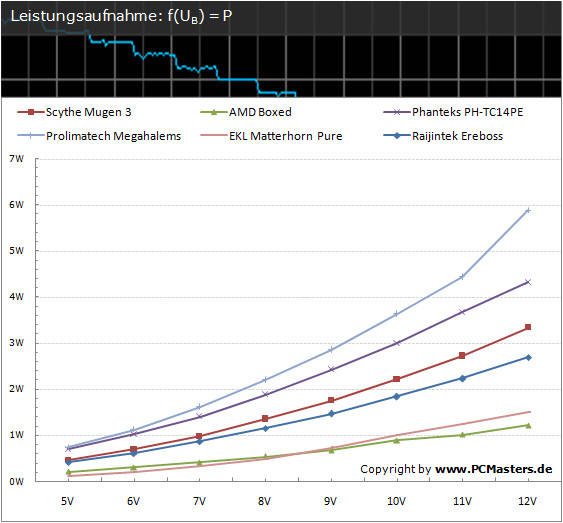Click Raijintek Ereboss diamond at 9V

pos(331,414)
